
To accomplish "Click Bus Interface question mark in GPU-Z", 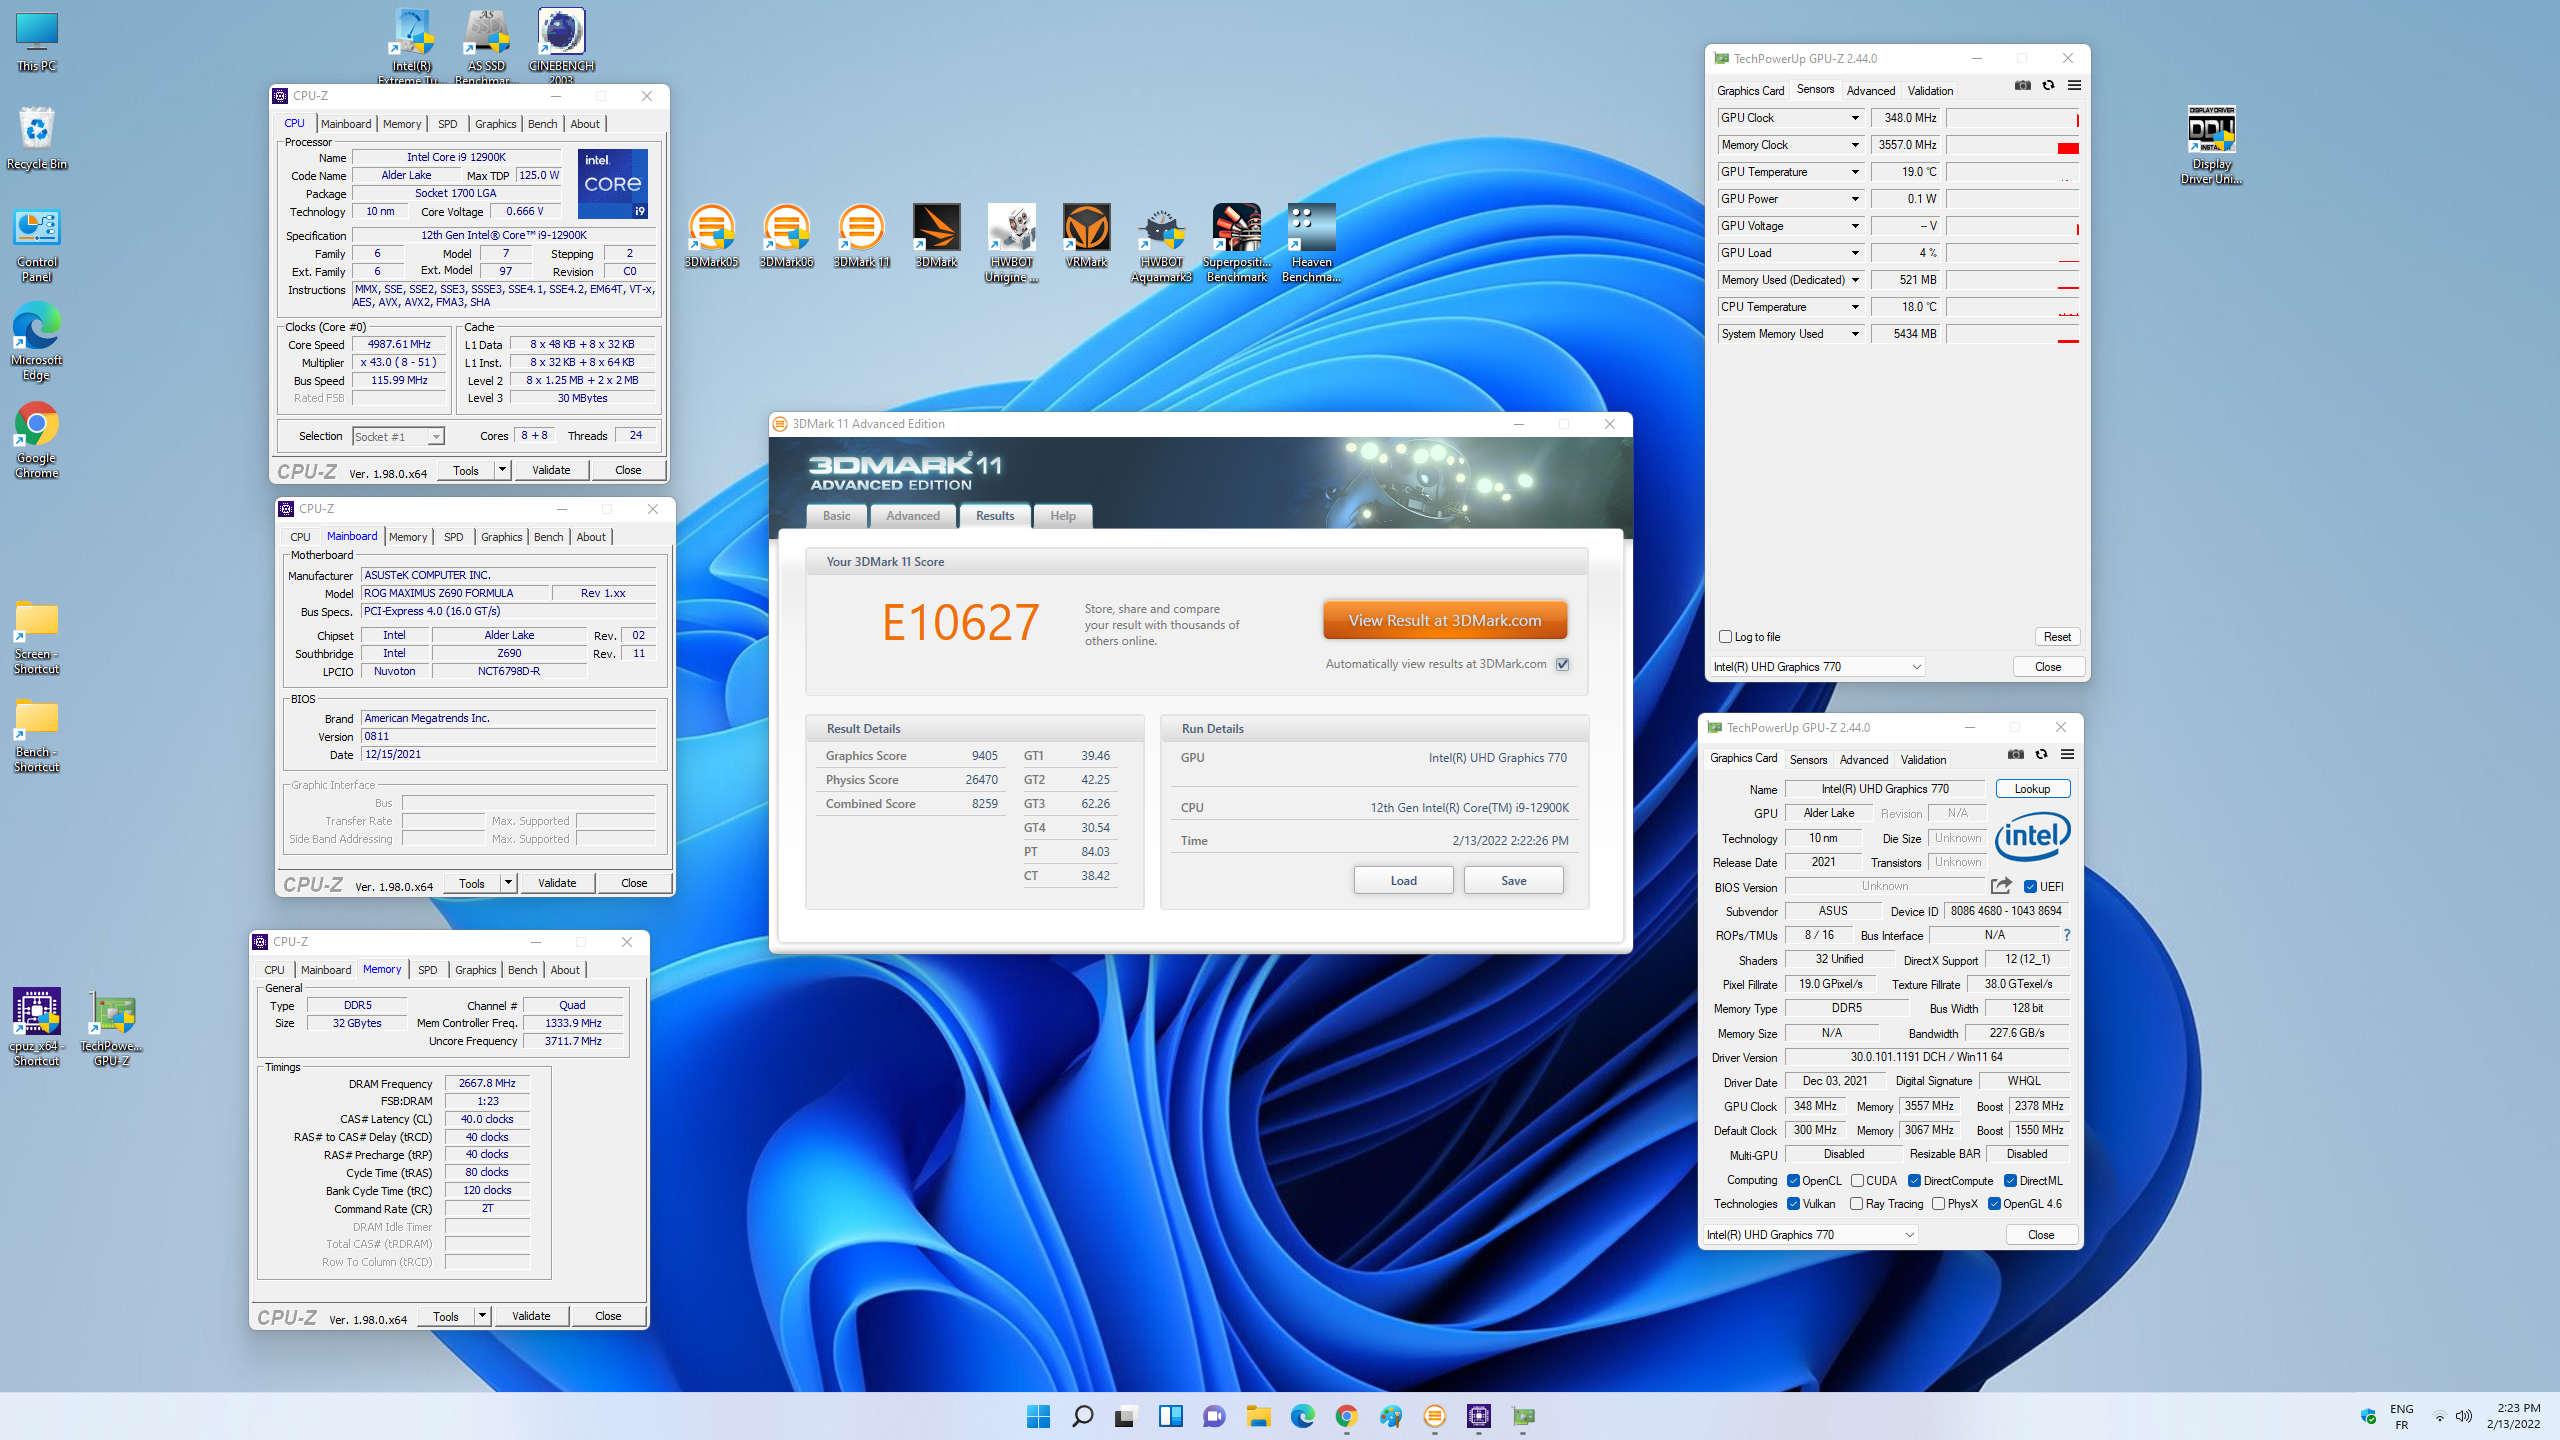I will tap(2066, 935).
